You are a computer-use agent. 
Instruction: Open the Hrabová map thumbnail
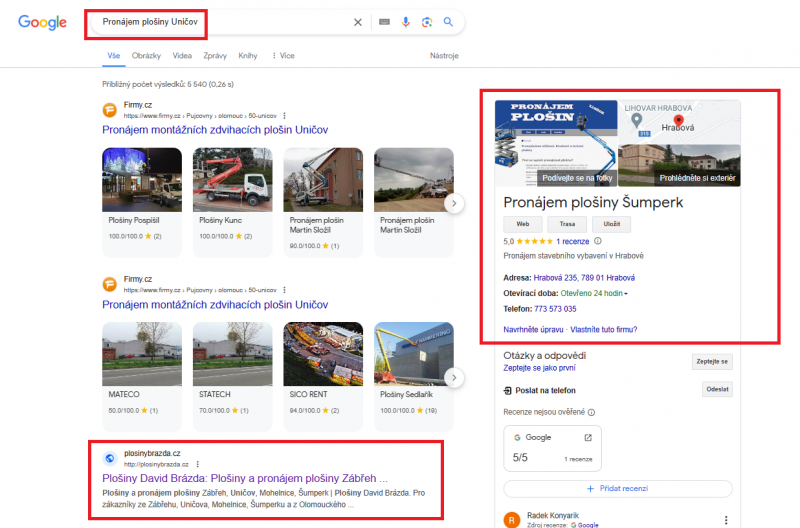(x=679, y=122)
